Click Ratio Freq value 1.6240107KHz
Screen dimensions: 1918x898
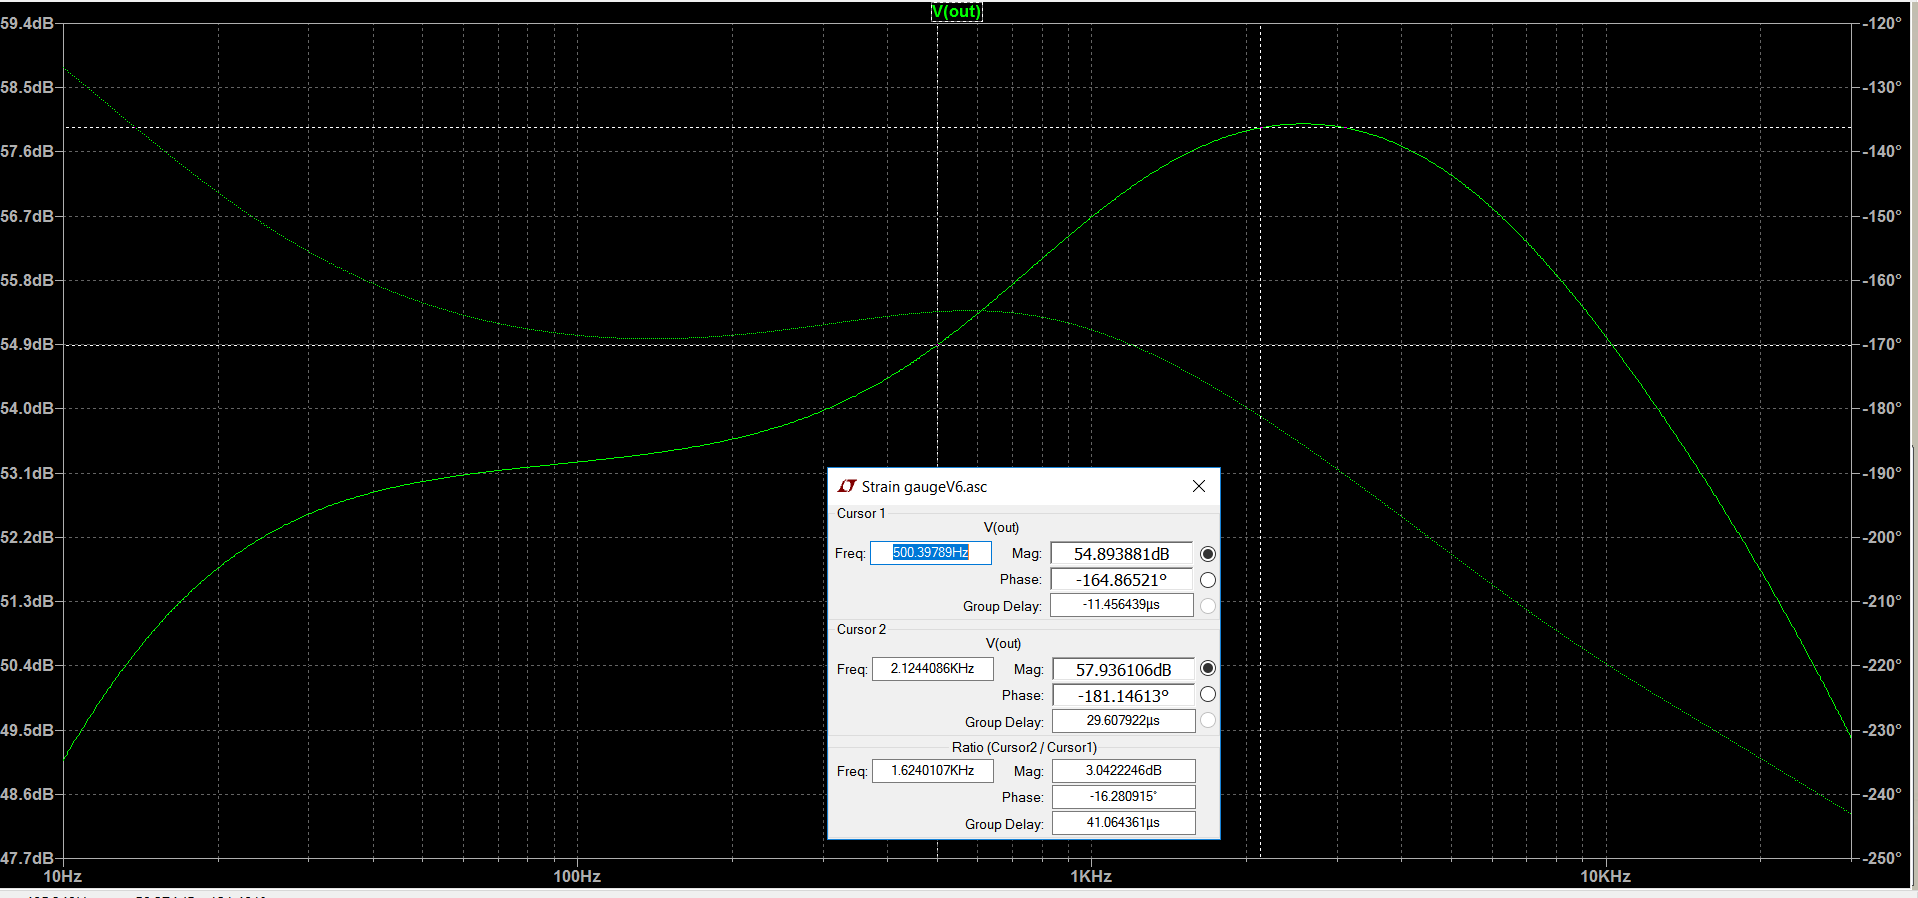(x=933, y=771)
